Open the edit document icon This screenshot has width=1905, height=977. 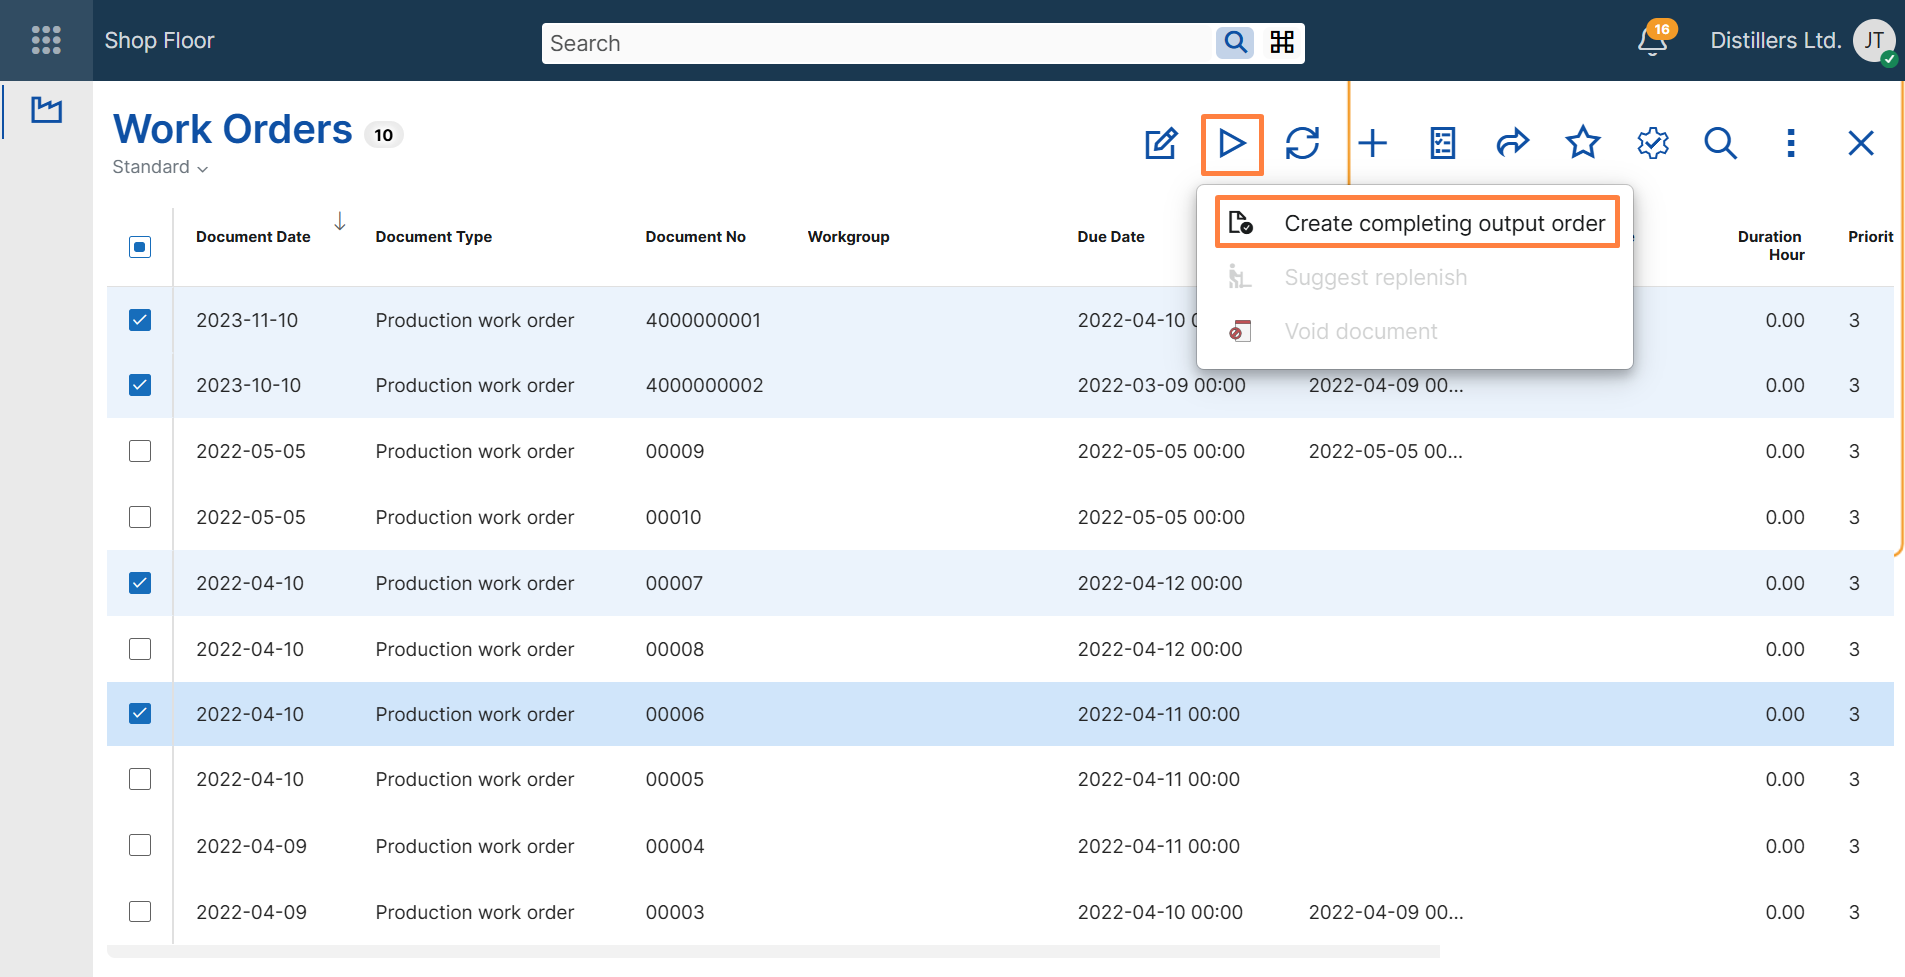(x=1161, y=143)
